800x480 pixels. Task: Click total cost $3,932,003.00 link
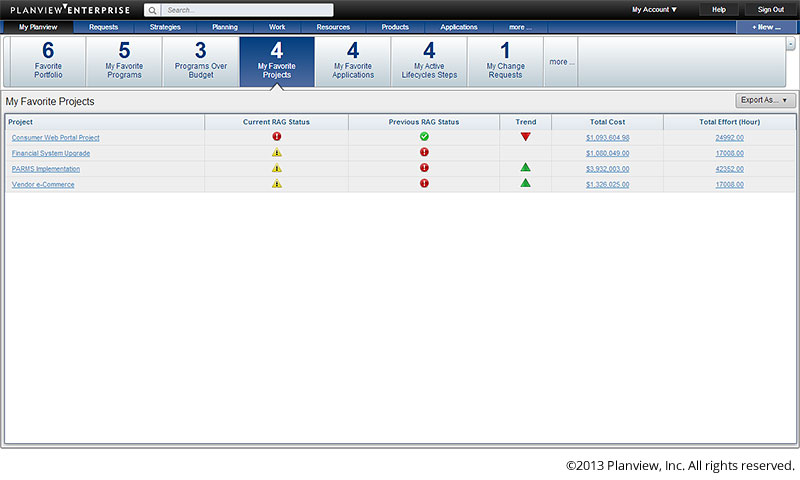point(608,169)
